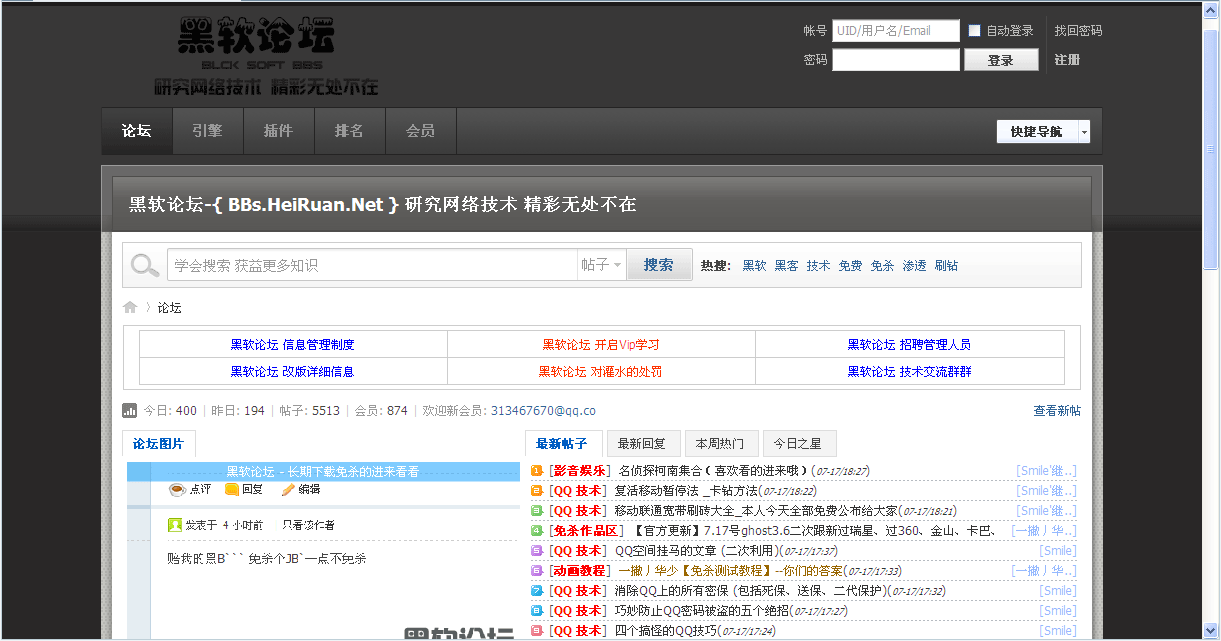
Task: Open the 注册 link
Action: [1067, 60]
